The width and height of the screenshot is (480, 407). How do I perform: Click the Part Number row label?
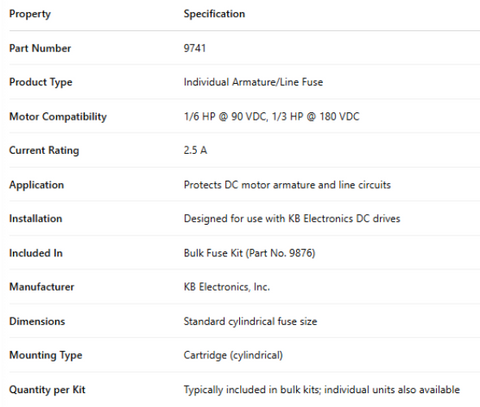coord(40,48)
